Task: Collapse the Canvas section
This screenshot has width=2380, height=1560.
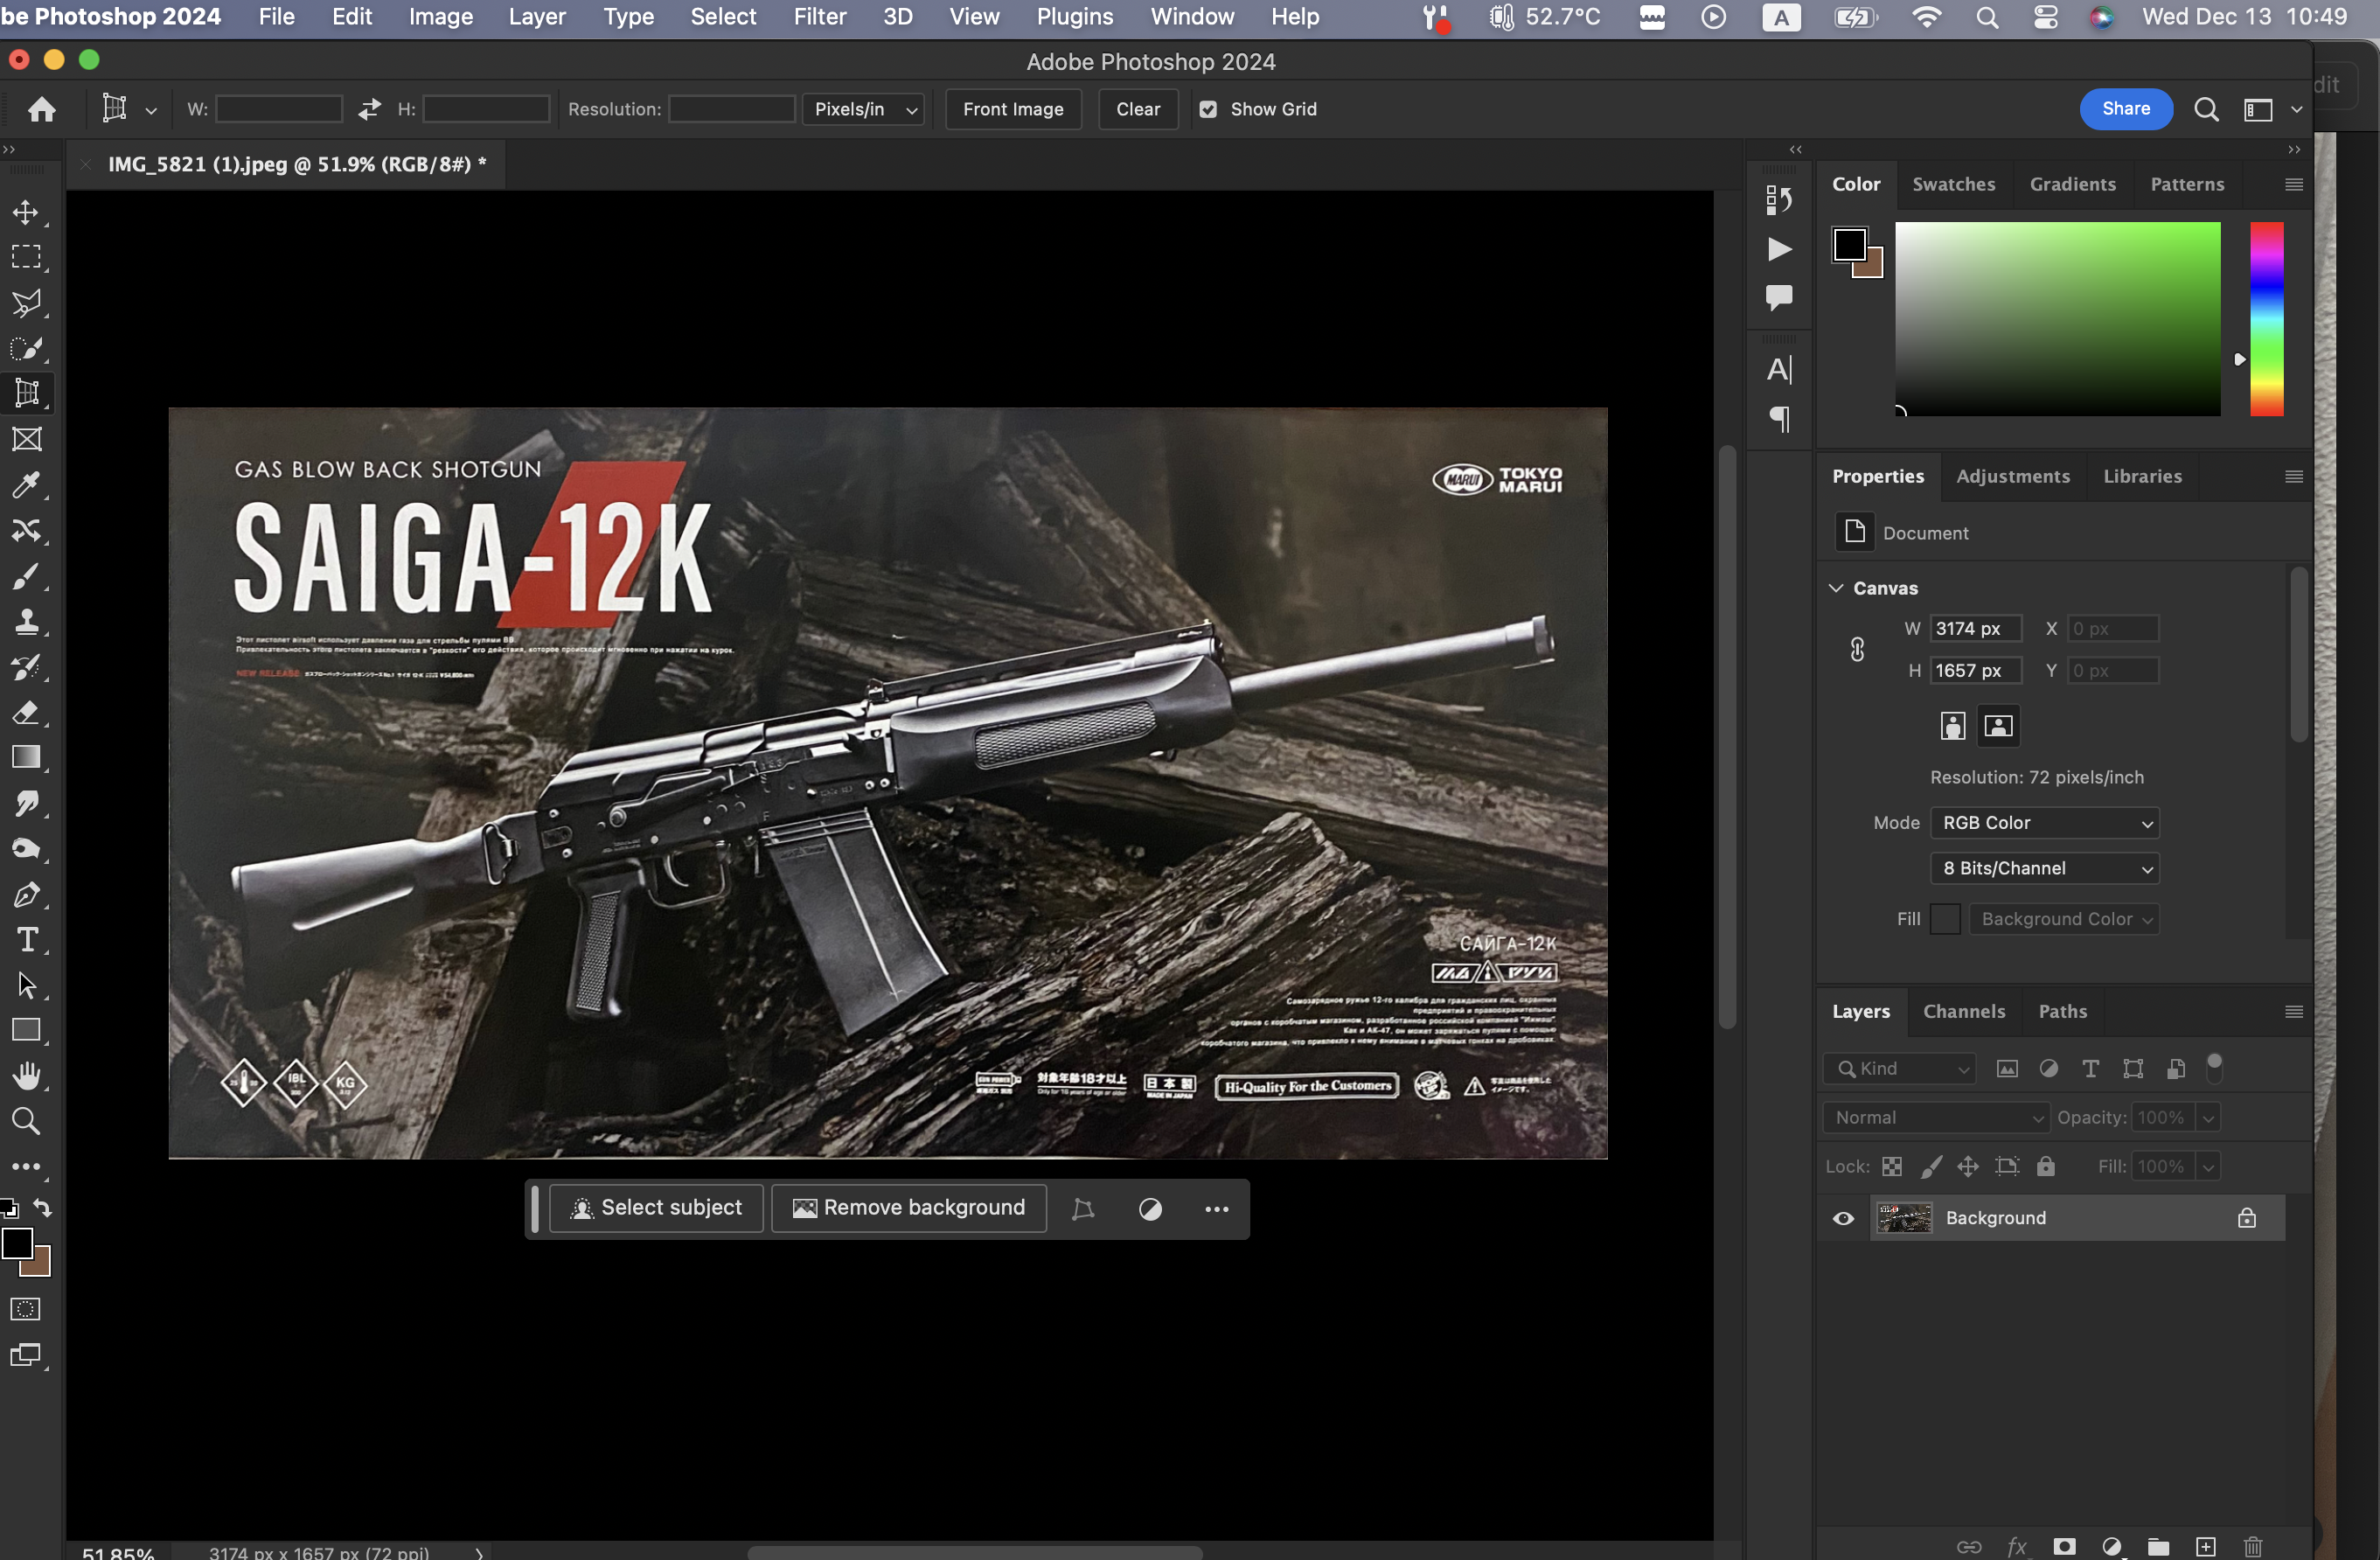Action: (1836, 588)
